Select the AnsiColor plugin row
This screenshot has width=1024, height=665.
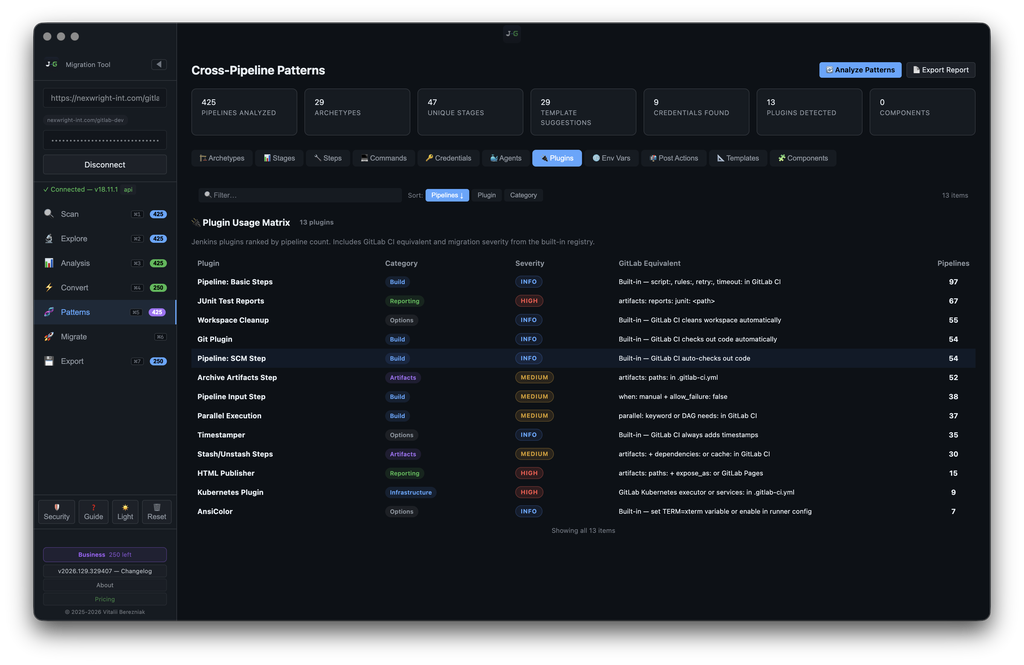pos(583,511)
